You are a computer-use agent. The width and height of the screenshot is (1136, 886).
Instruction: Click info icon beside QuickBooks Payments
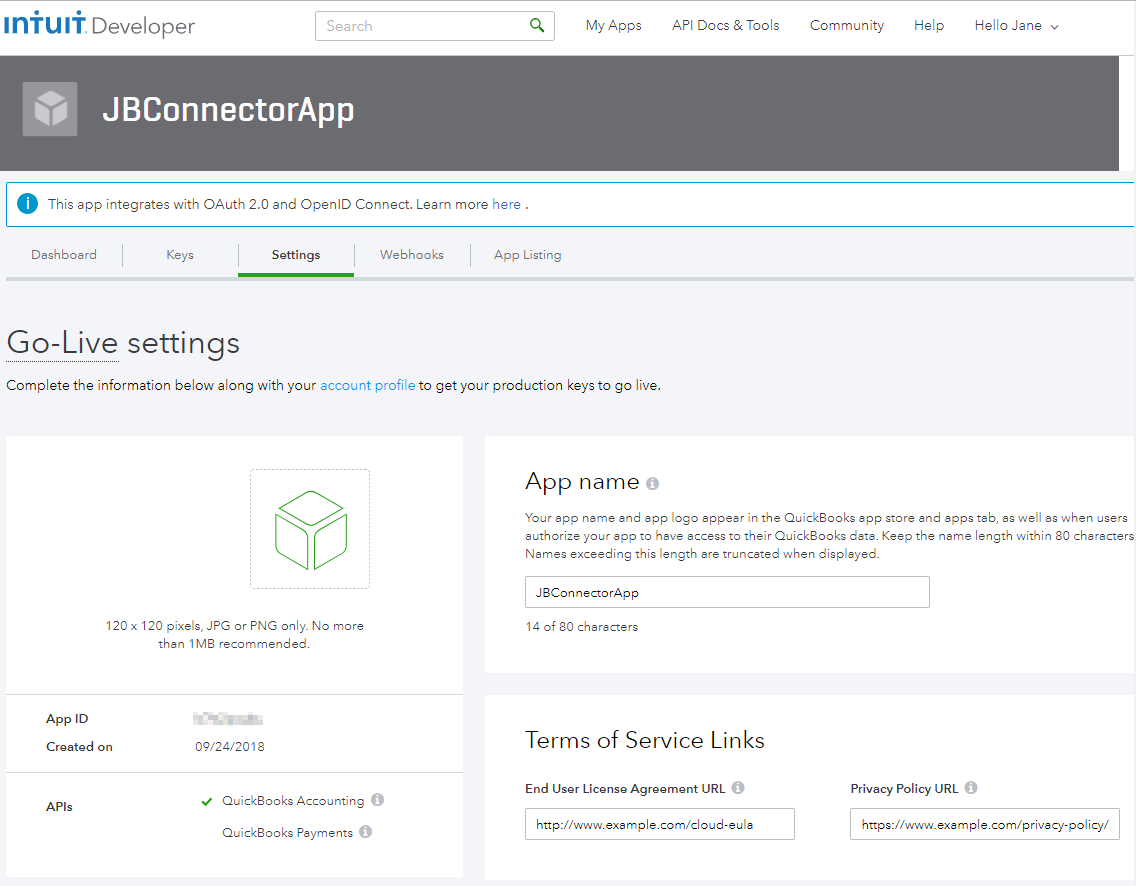[366, 832]
